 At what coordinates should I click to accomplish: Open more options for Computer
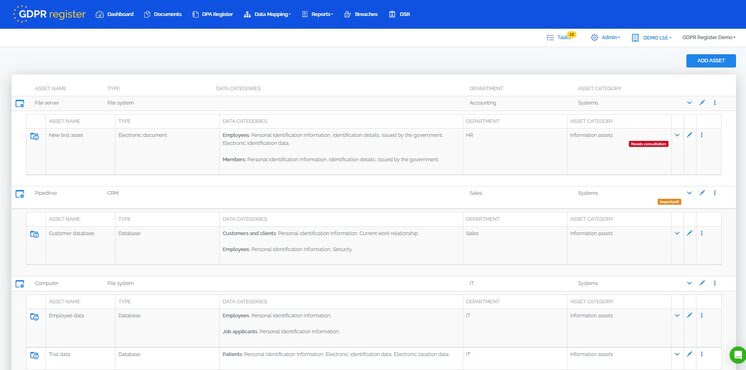click(715, 283)
